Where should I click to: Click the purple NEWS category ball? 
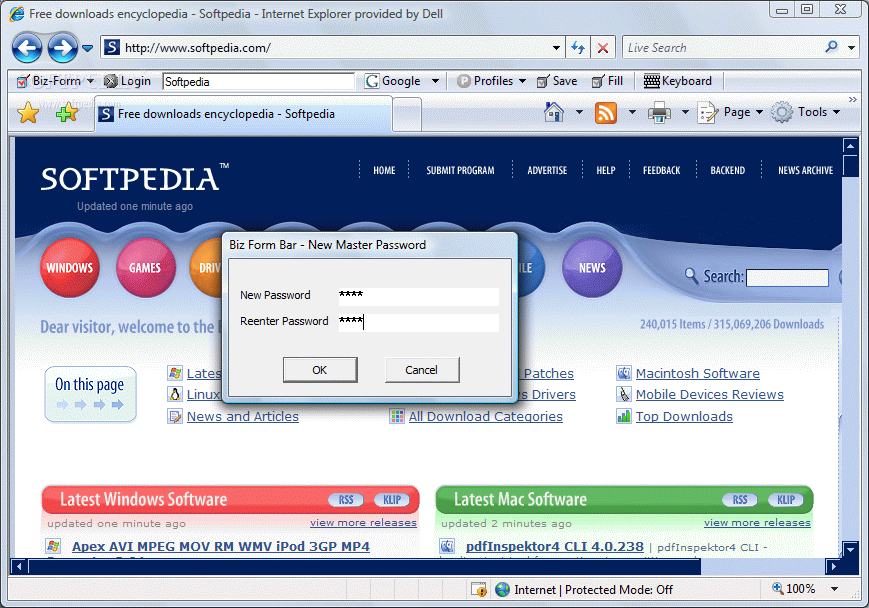pyautogui.click(x=592, y=268)
